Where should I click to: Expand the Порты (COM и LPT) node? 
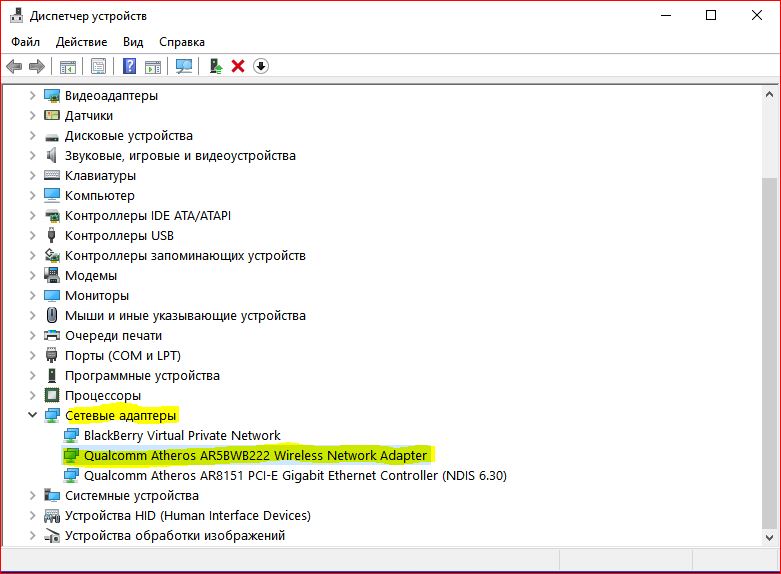(x=32, y=355)
